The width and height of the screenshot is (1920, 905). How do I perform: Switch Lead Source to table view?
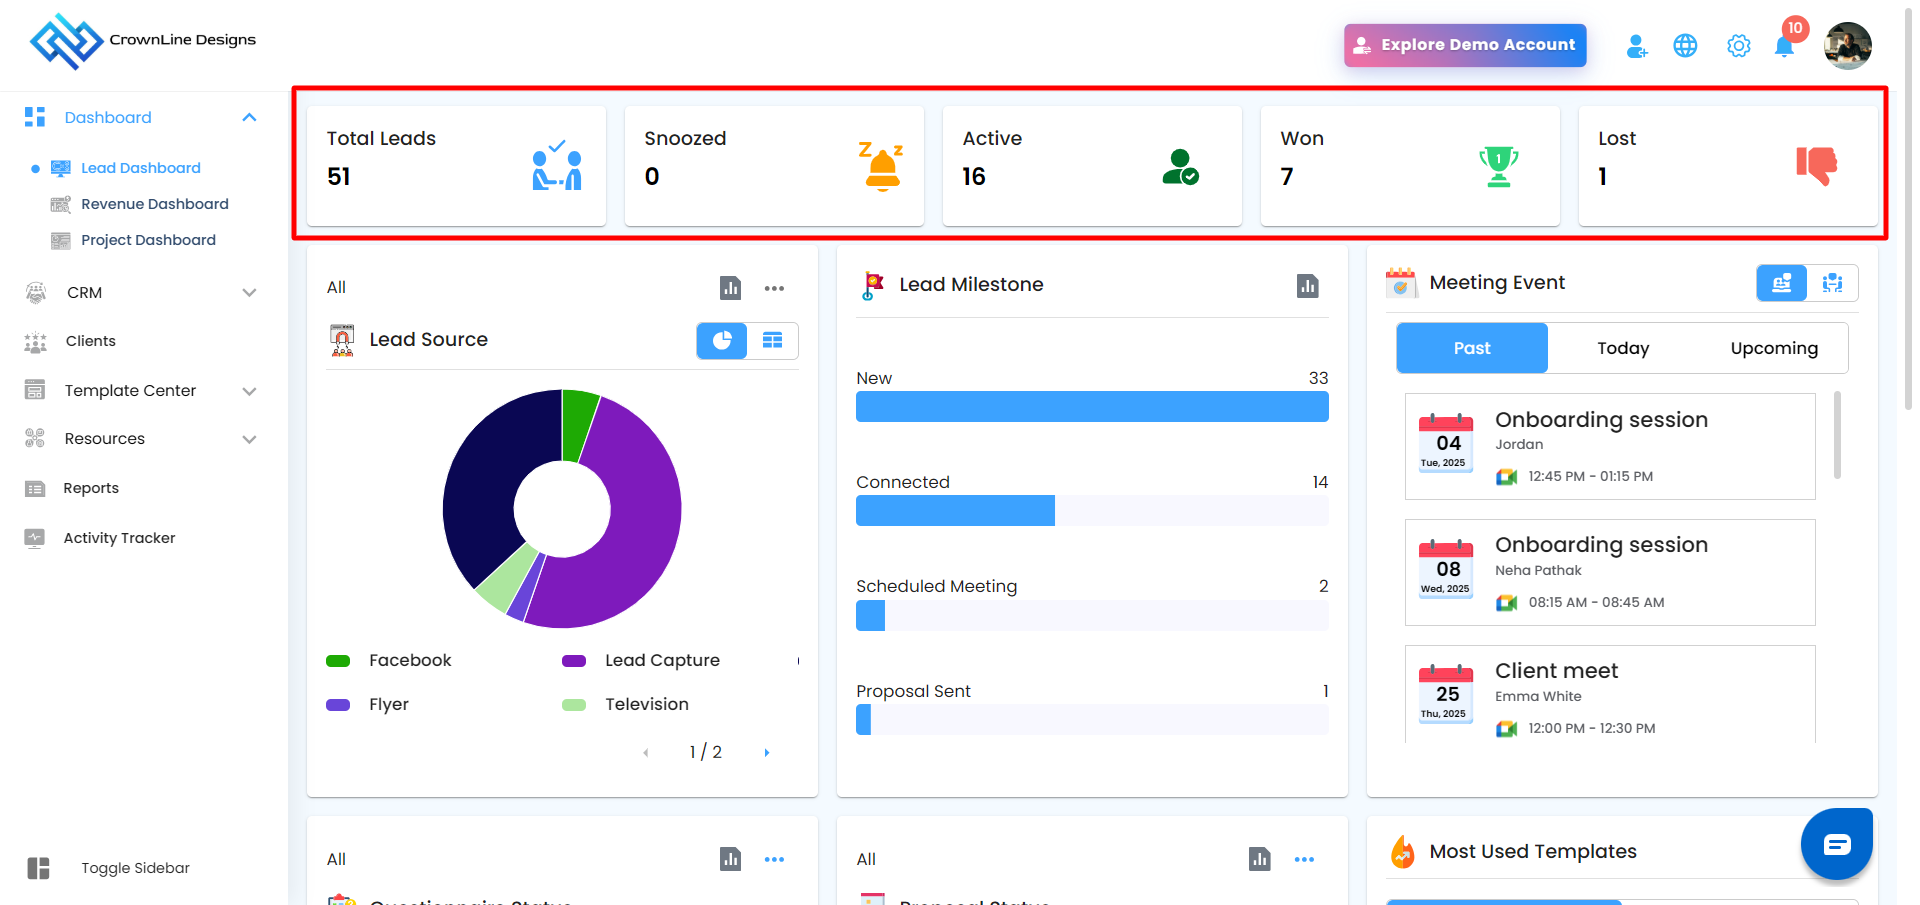773,341
